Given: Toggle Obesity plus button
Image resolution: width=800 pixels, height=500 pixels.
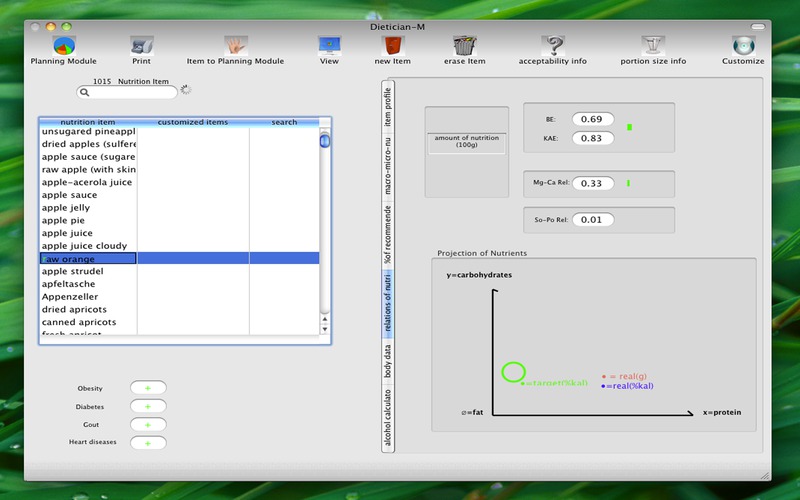Looking at the screenshot, I should [x=148, y=388].
